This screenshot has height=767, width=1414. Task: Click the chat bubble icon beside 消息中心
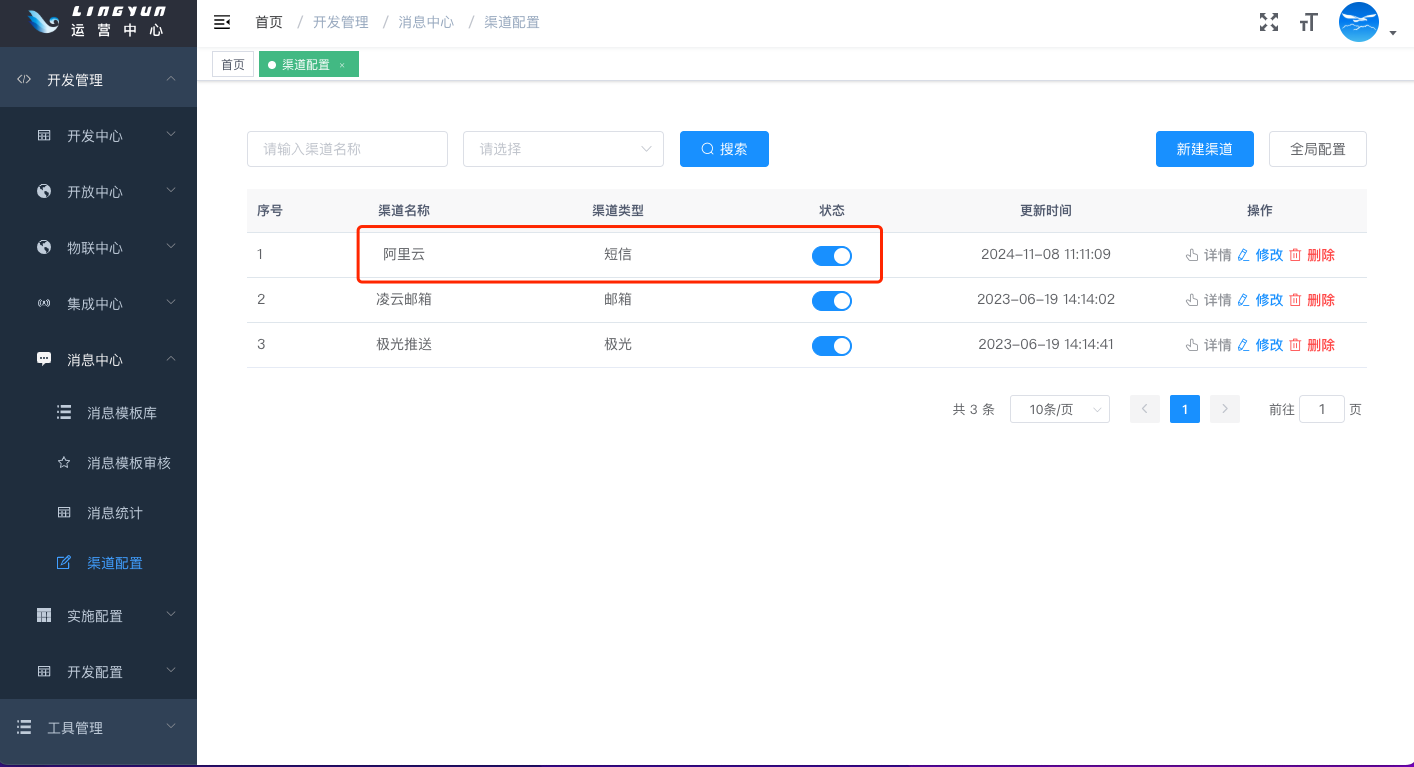coord(44,359)
